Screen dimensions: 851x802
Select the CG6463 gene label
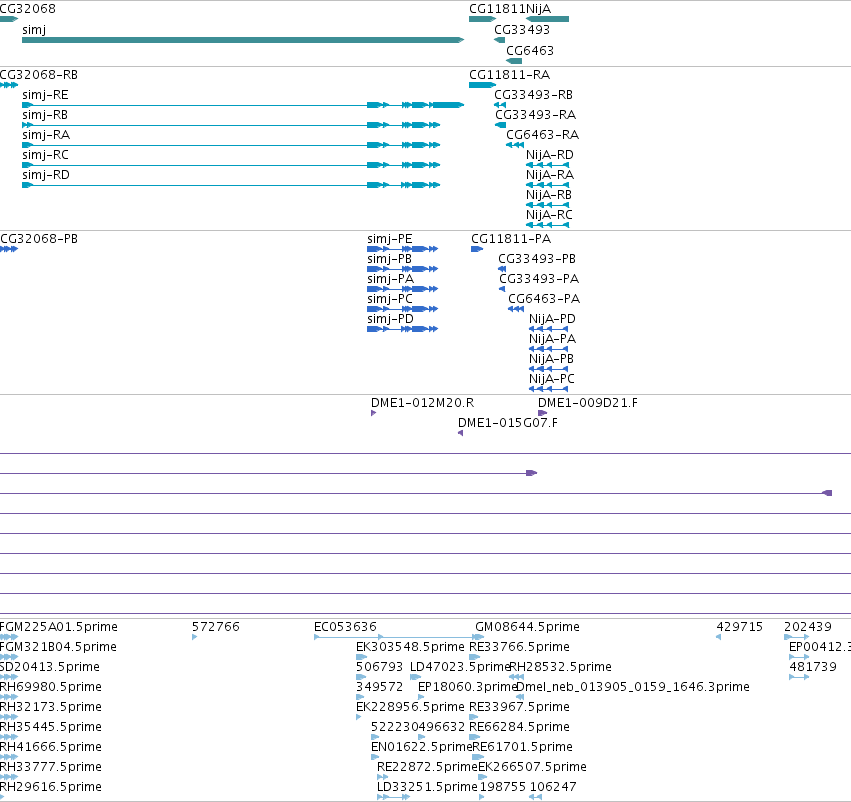pos(530,50)
